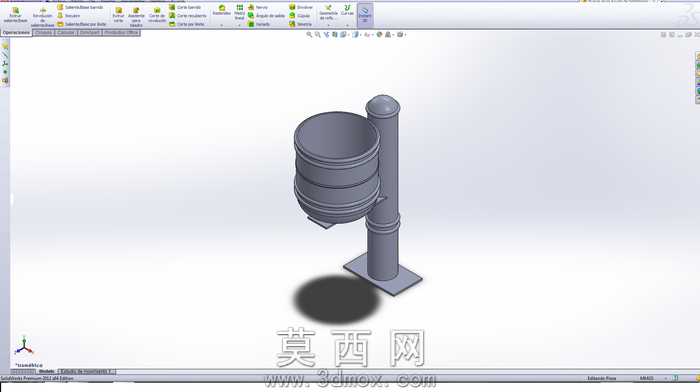Select the Redondeo tool
The image size is (700, 392).
[221, 11]
